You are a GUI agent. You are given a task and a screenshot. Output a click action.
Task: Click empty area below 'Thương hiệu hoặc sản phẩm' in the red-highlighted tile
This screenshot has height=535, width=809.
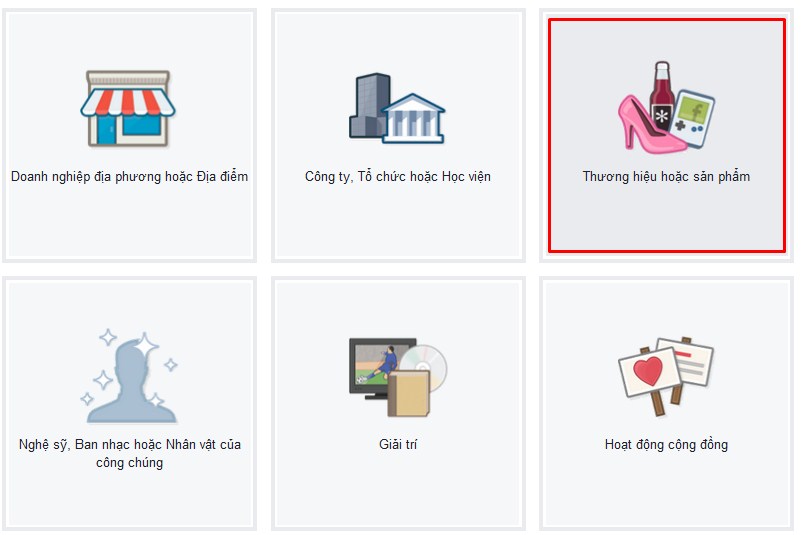[667, 219]
